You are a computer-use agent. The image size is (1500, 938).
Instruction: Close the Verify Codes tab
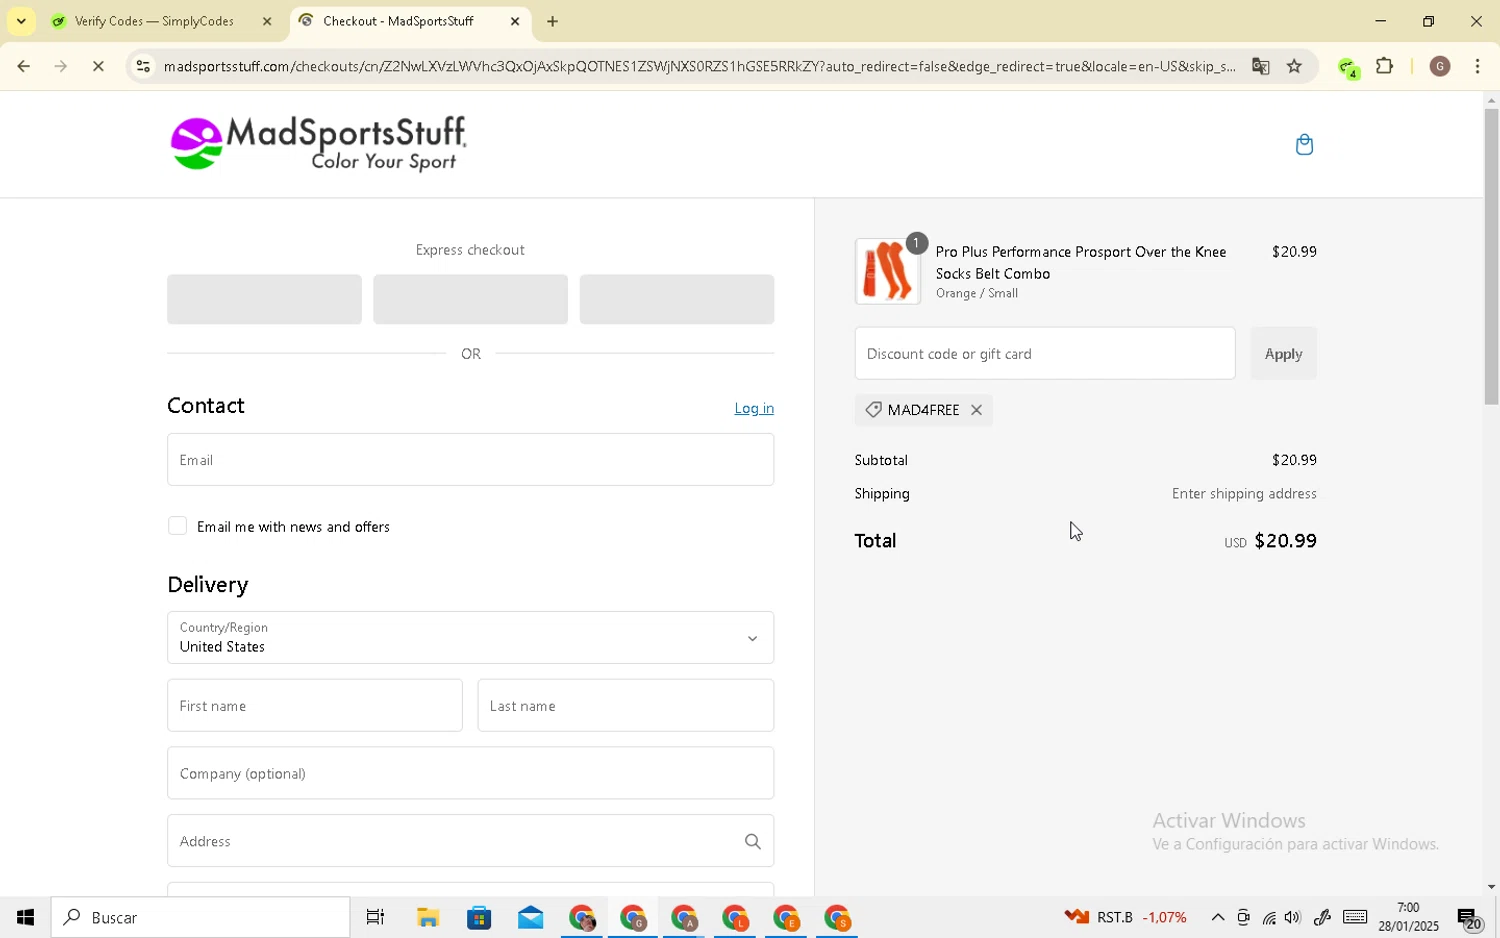coord(267,21)
